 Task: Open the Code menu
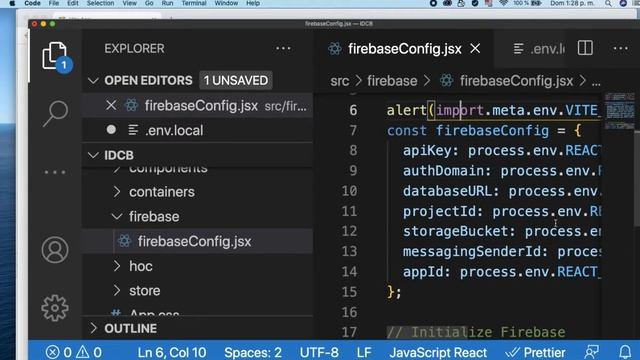[32, 3]
